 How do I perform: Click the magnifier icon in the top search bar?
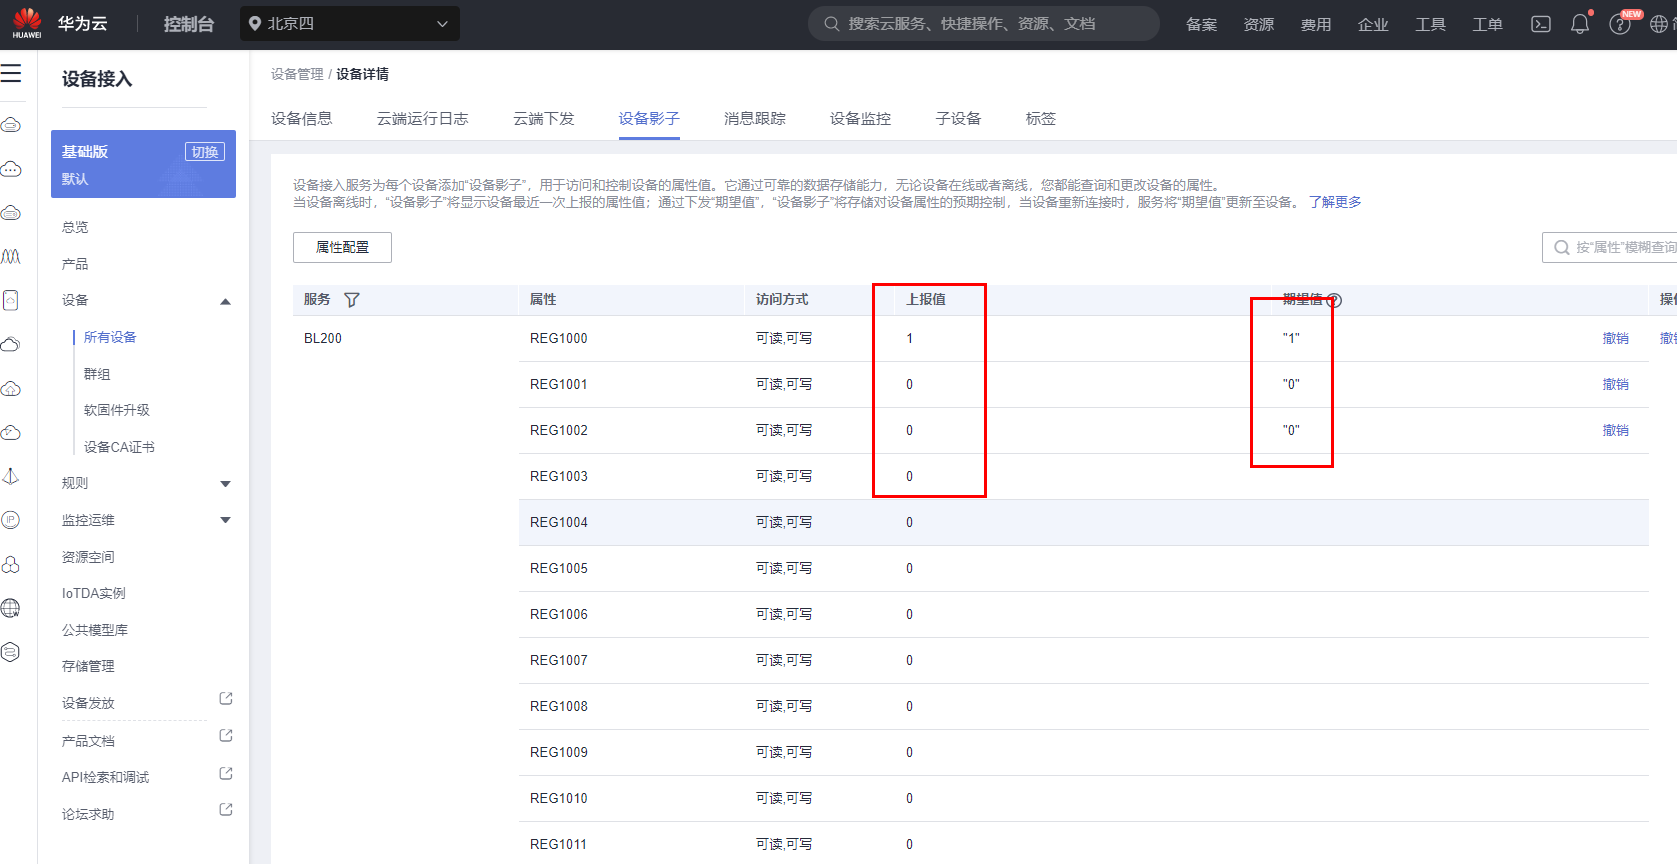(832, 24)
